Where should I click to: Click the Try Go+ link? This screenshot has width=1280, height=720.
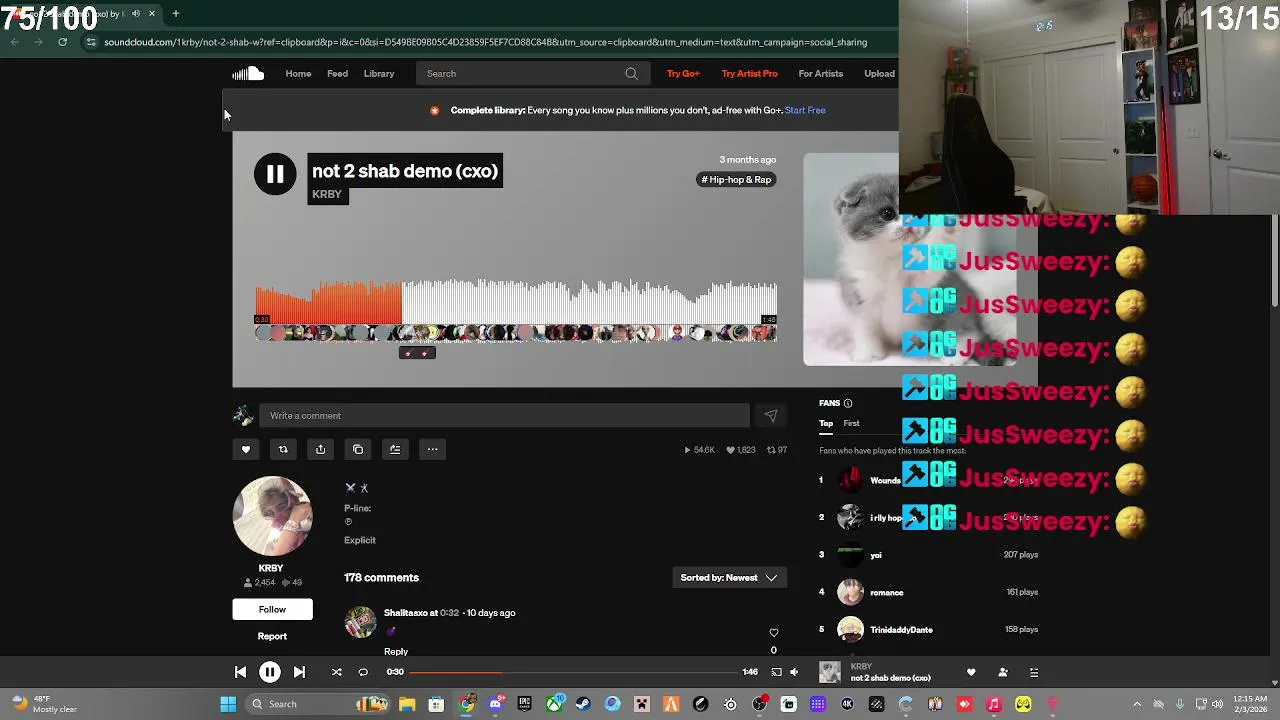pos(683,73)
